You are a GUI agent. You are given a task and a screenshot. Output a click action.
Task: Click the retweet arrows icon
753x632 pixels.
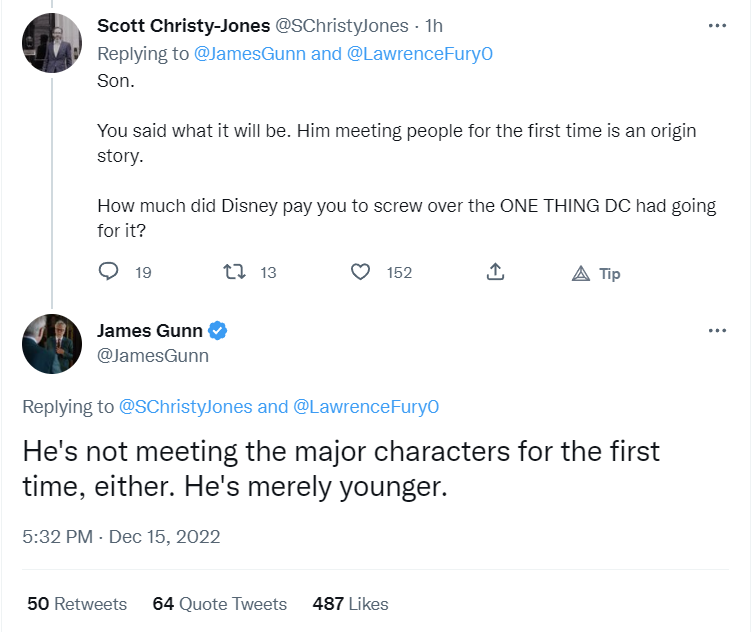point(233,272)
